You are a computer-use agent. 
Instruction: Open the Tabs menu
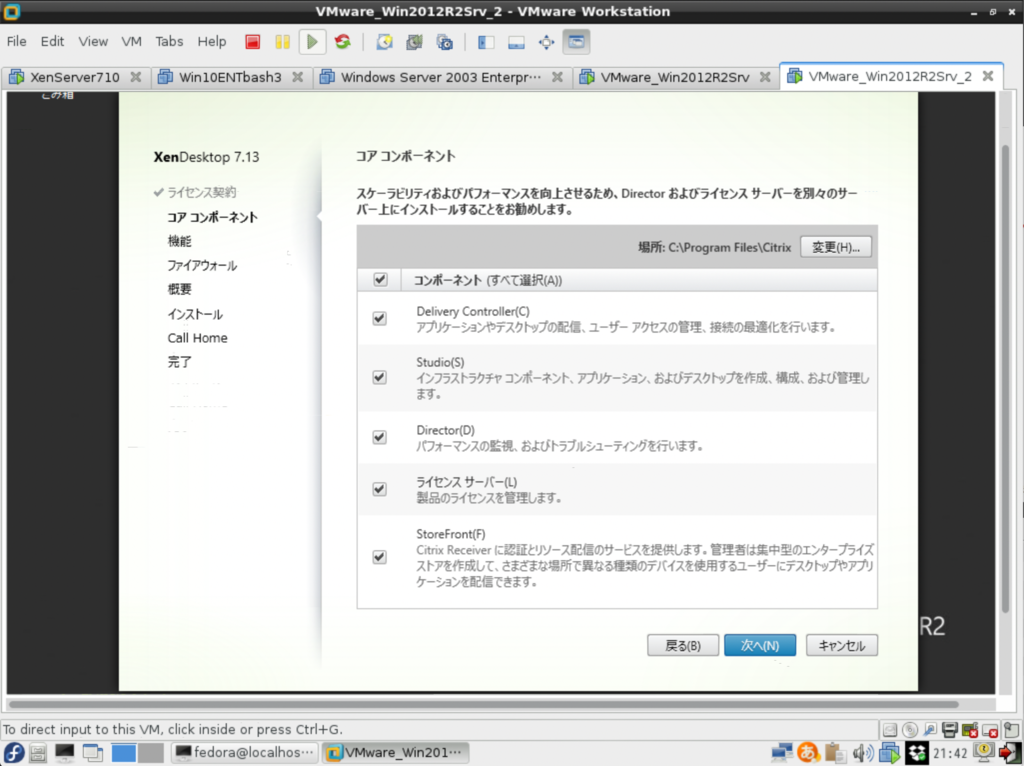(169, 41)
